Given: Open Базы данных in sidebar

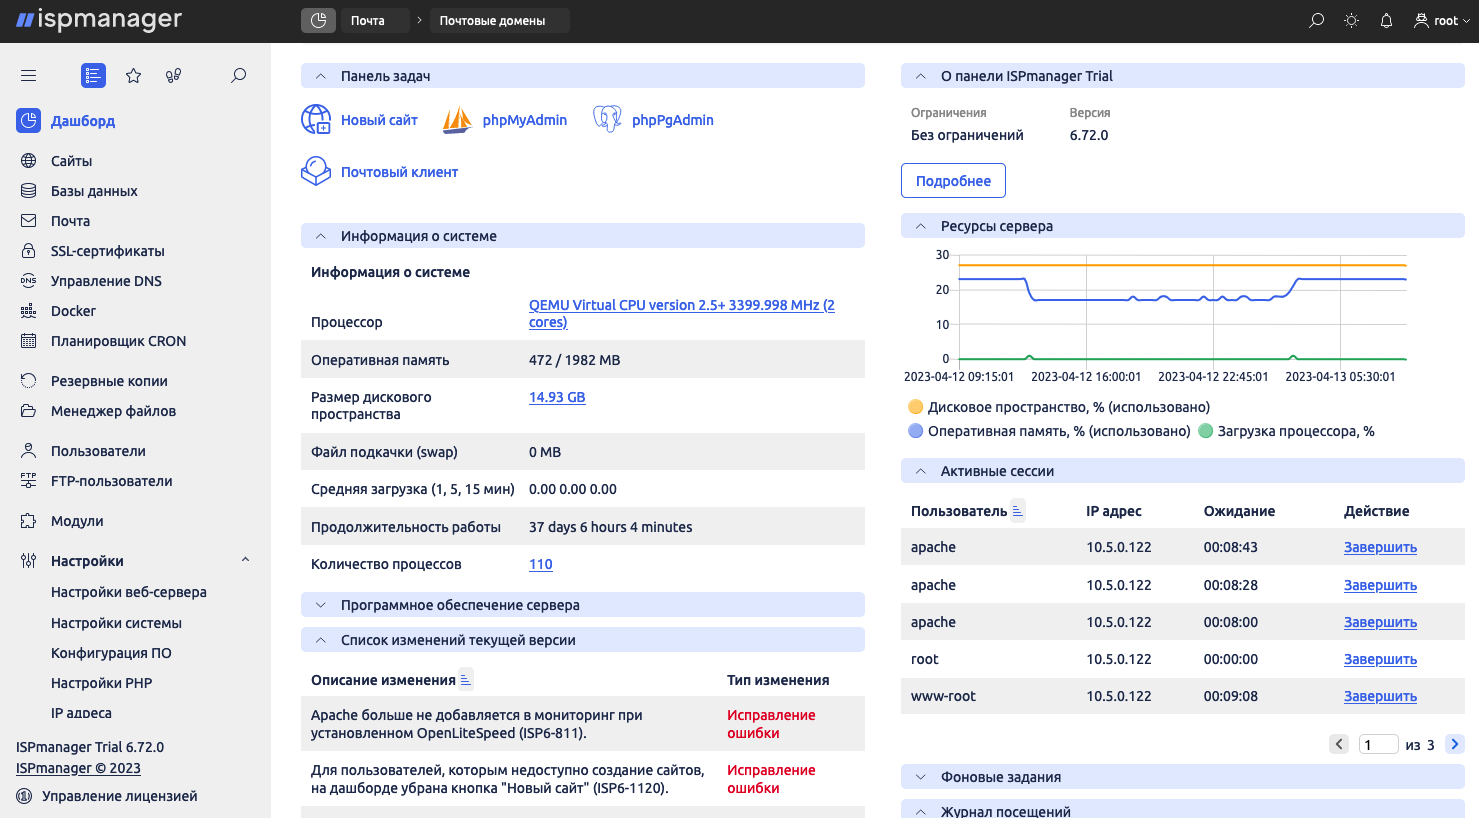Looking at the screenshot, I should point(94,191).
